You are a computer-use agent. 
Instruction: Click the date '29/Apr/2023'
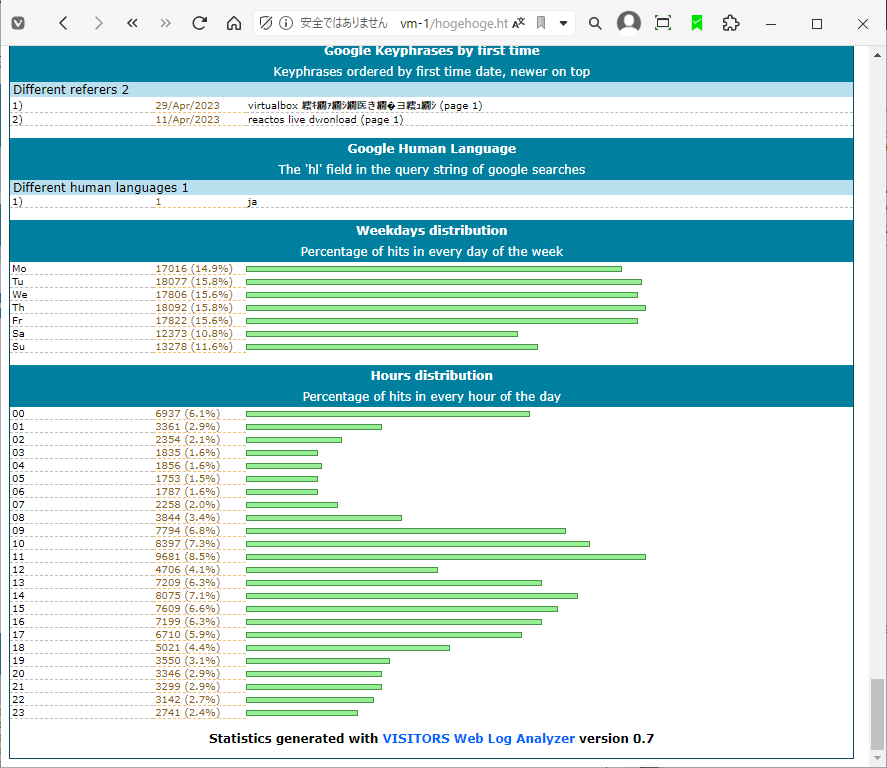coord(187,106)
